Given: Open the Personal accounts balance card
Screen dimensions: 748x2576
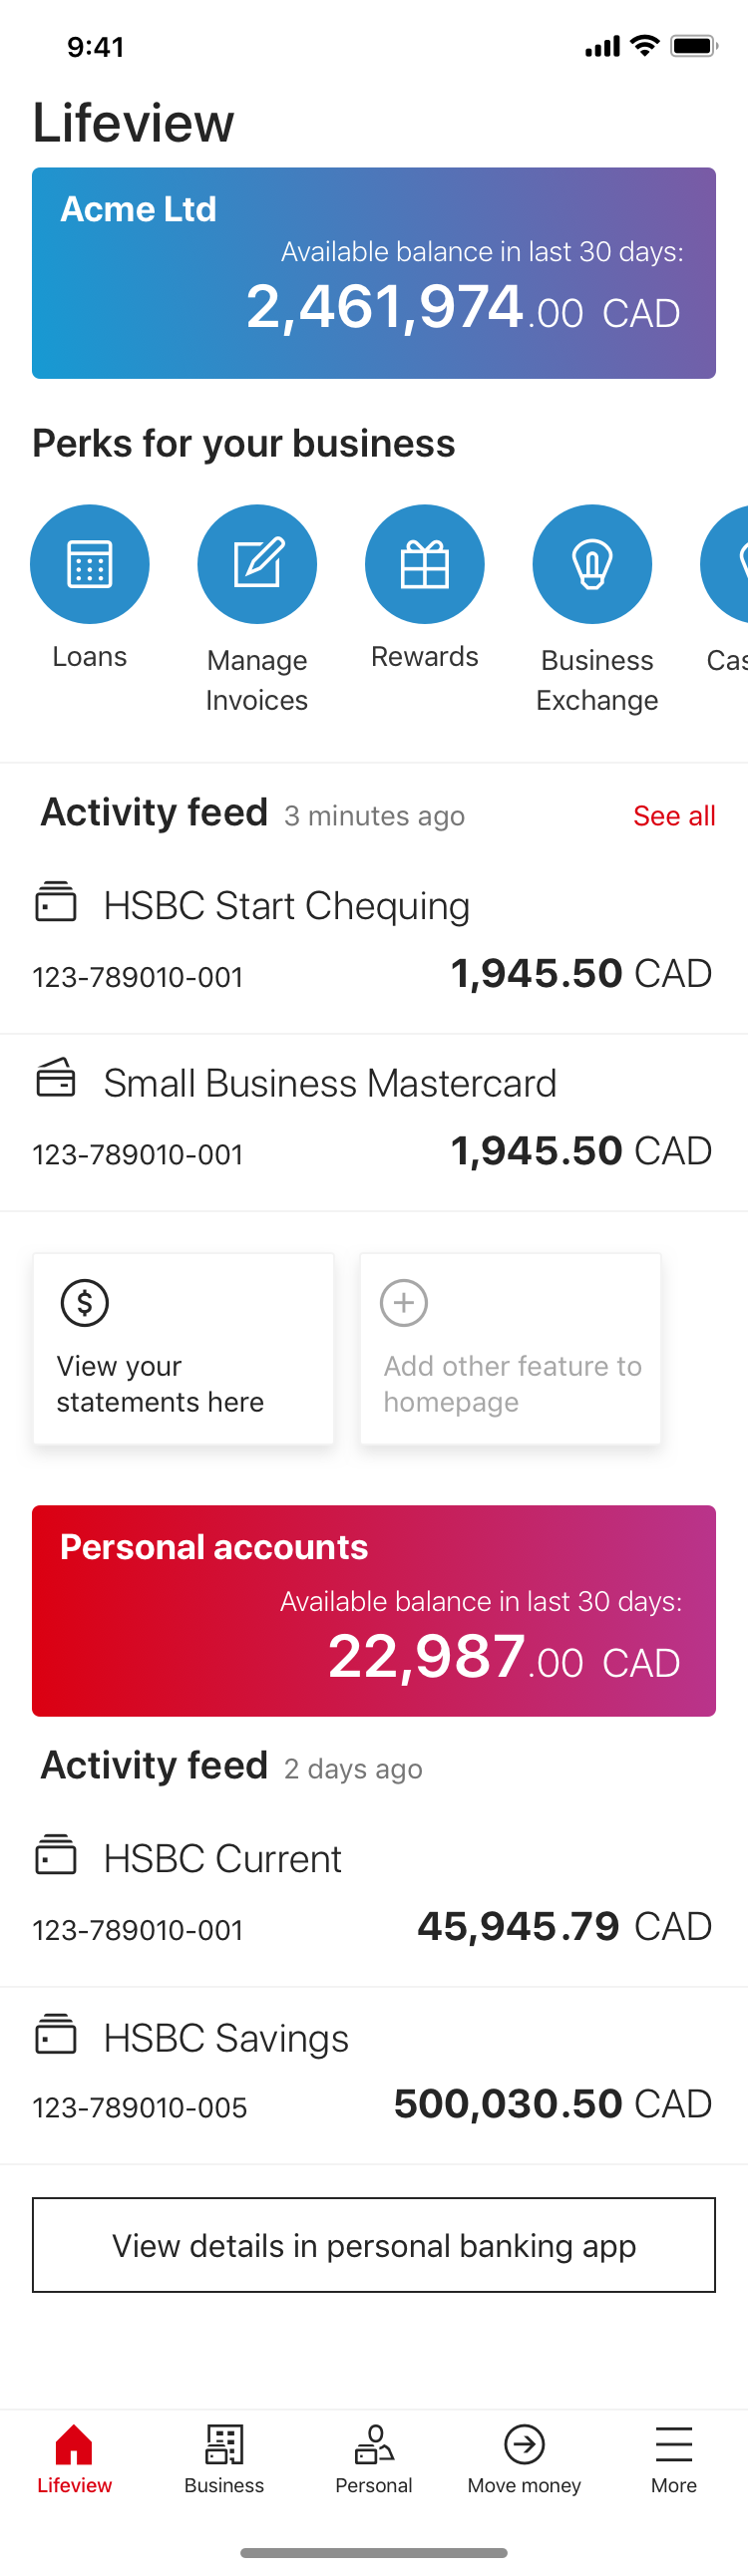Looking at the screenshot, I should [x=374, y=1610].
